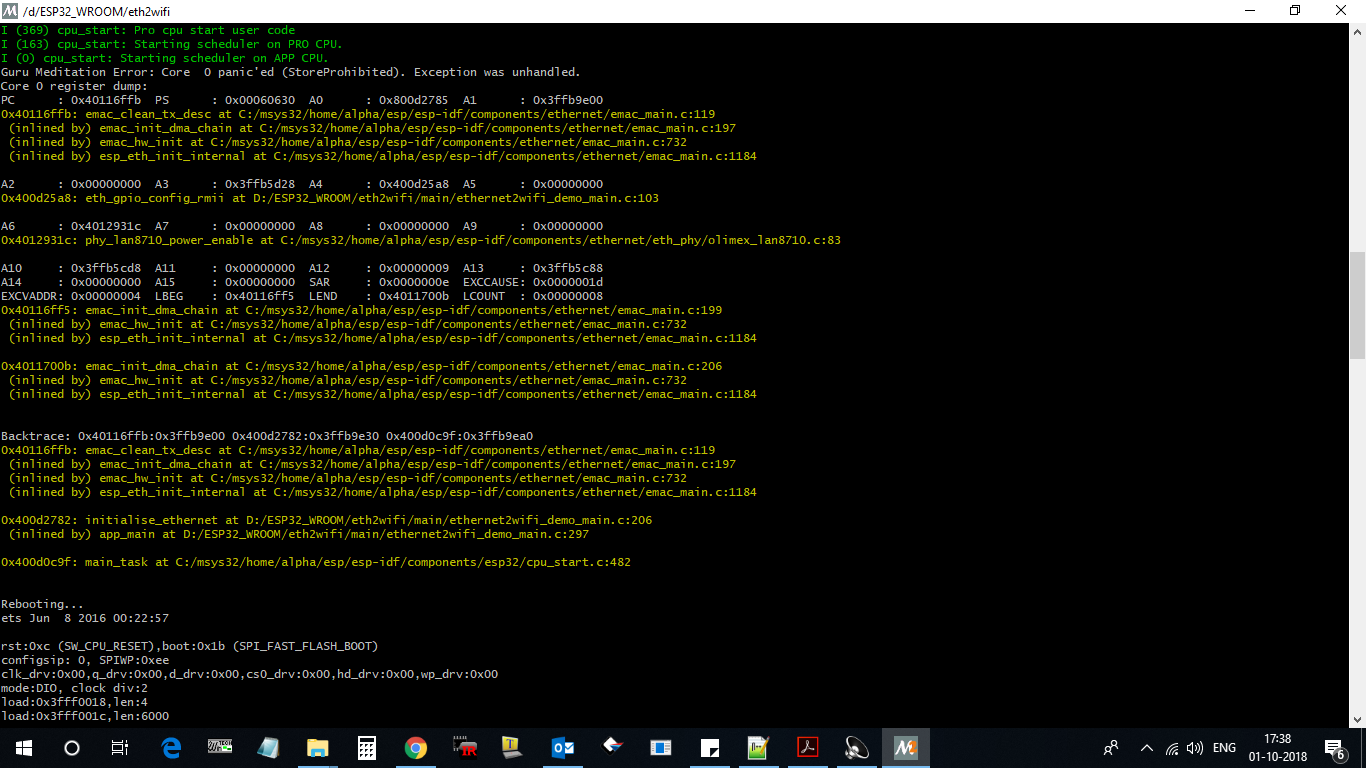The height and width of the screenshot is (768, 1366).
Task: Click the A10 A11 A12 A13 register line
Action: pos(302,268)
